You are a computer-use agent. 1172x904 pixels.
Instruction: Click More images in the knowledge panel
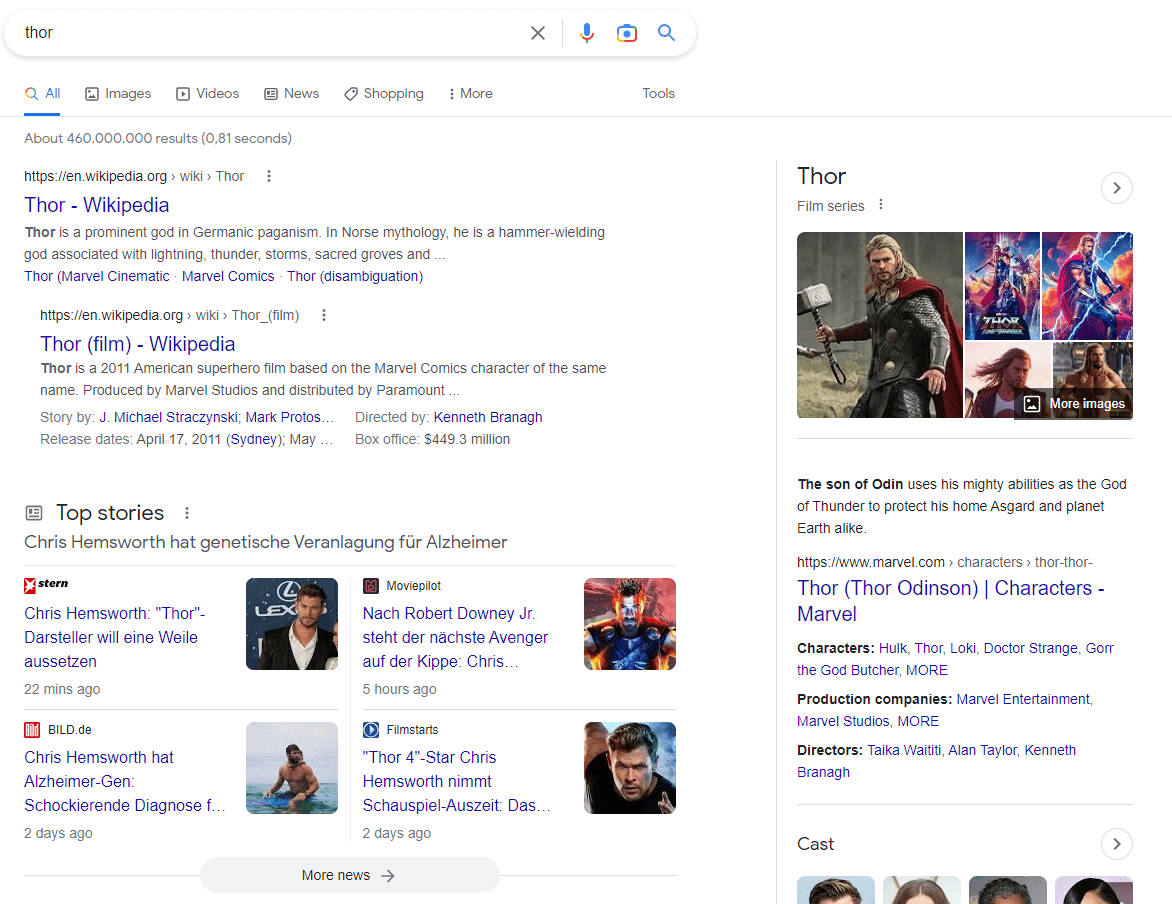(1075, 404)
